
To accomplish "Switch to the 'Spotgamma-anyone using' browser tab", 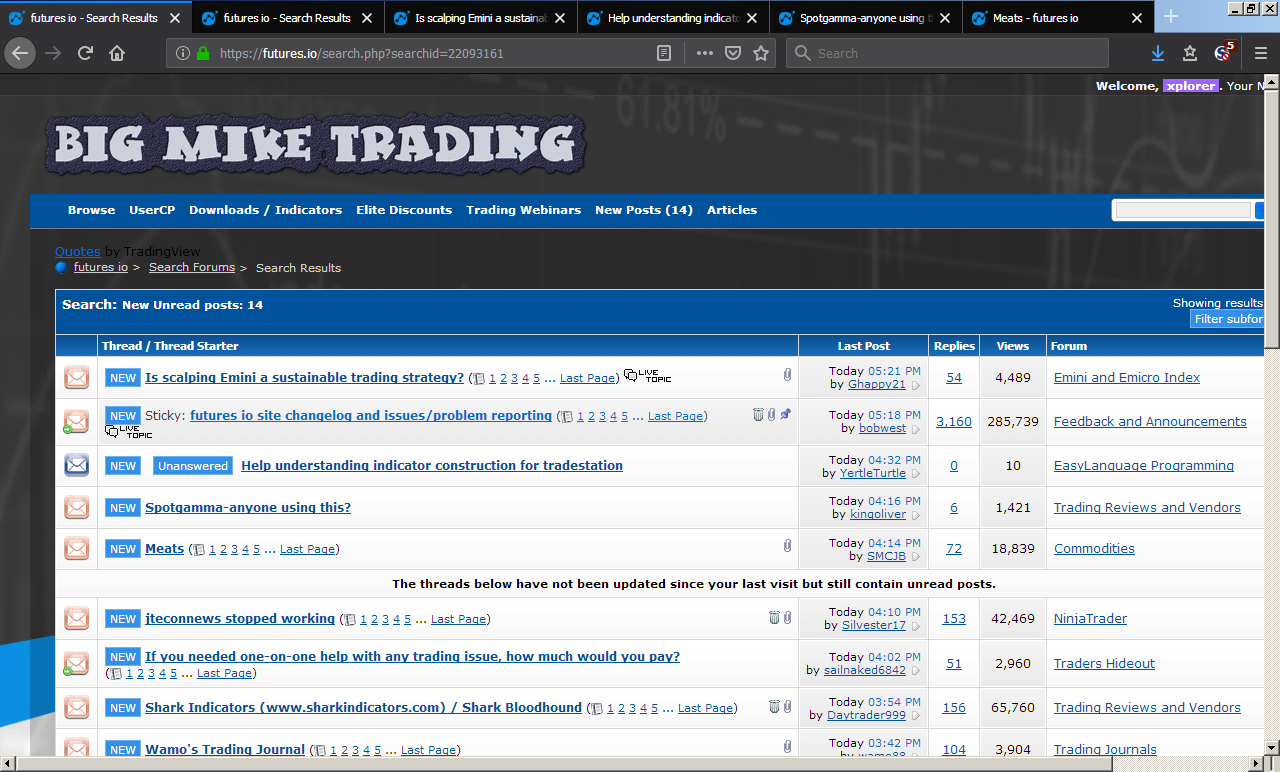I will [x=866, y=18].
